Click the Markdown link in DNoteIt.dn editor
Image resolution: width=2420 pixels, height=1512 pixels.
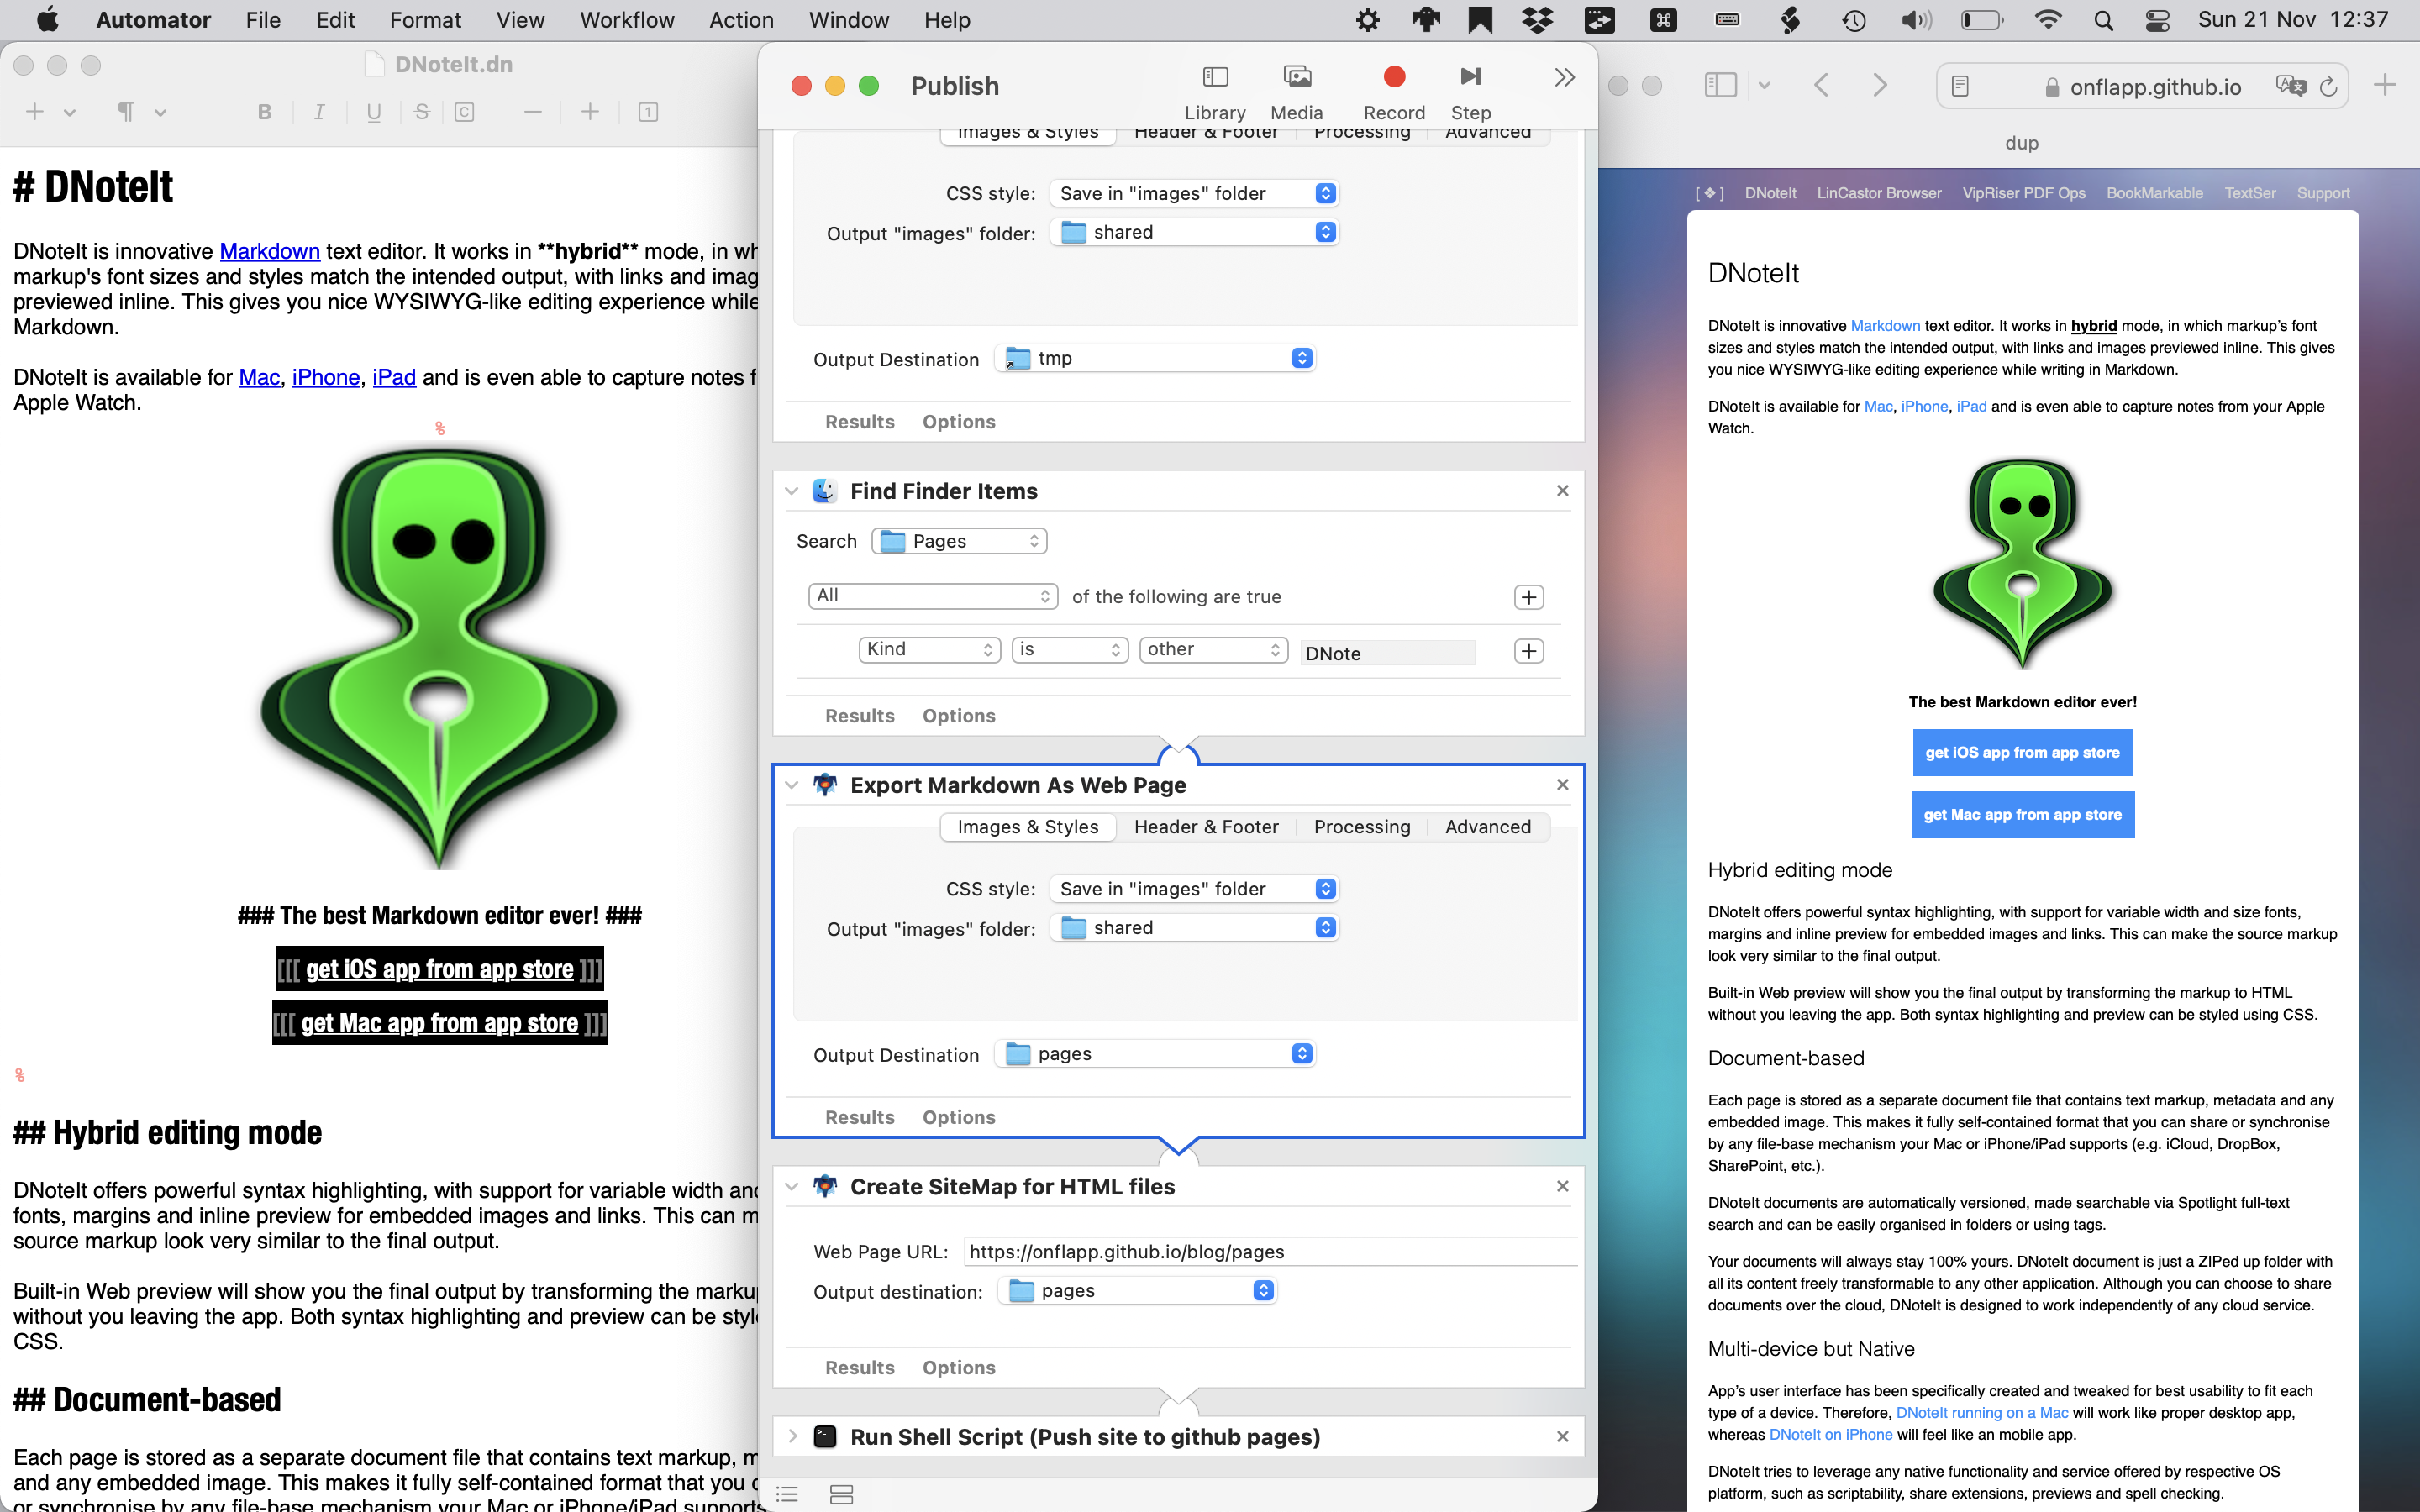270,251
